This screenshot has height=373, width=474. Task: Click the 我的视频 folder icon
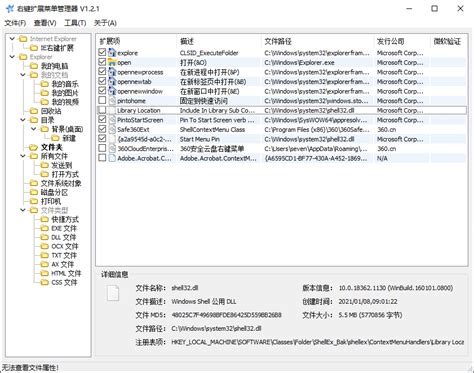[x=45, y=102]
